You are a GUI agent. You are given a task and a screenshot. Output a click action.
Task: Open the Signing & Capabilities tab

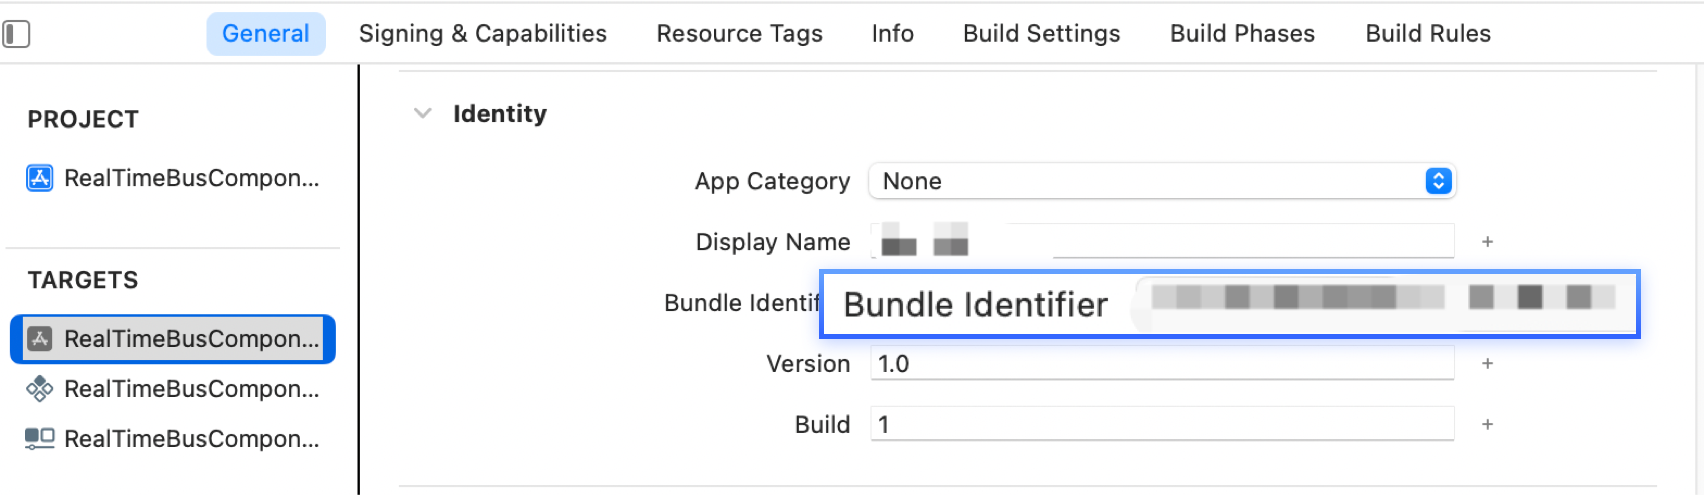click(x=482, y=34)
